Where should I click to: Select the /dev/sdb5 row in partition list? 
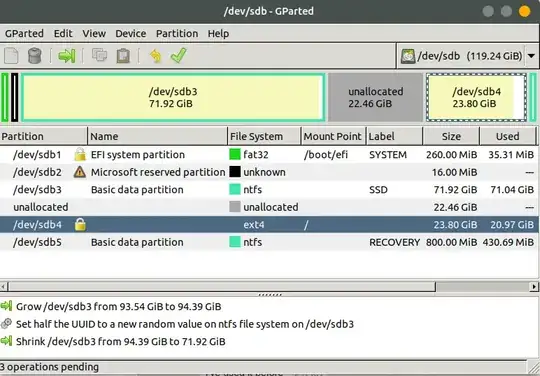(x=269, y=242)
